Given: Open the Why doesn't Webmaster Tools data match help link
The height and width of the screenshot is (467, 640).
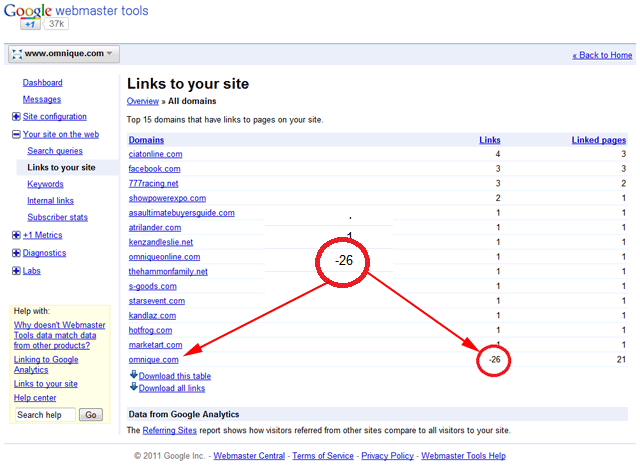Looking at the screenshot, I should click(60, 336).
